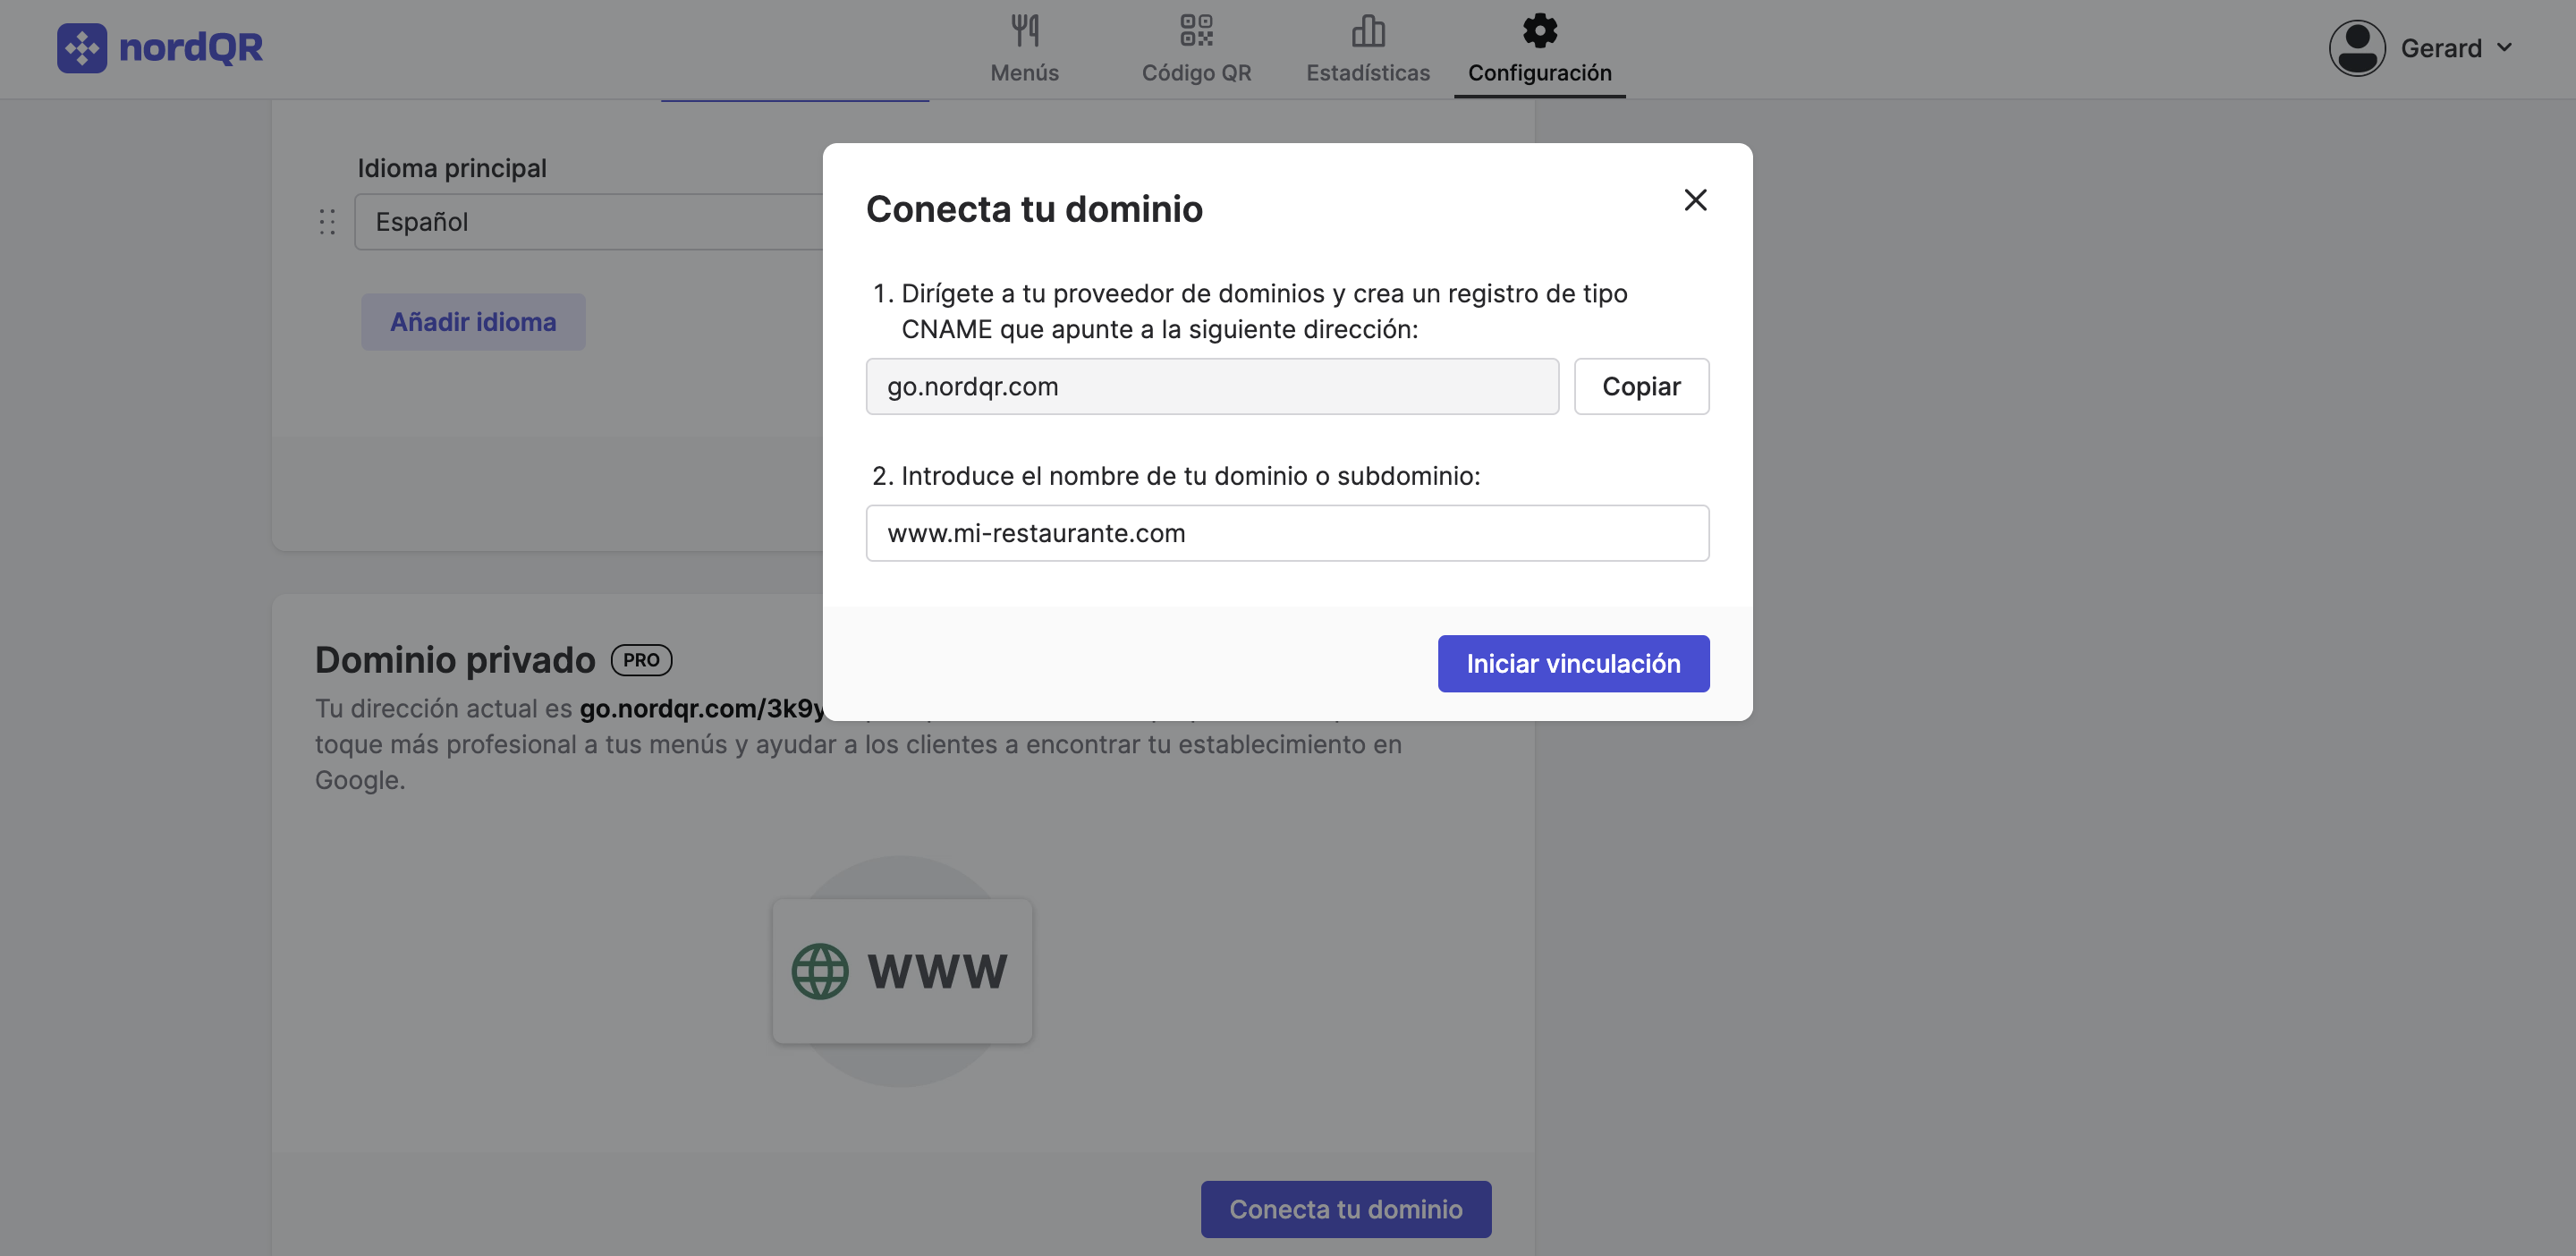Click the bottom Conecta tu dominio button
The image size is (2576, 1256).
(1345, 1208)
